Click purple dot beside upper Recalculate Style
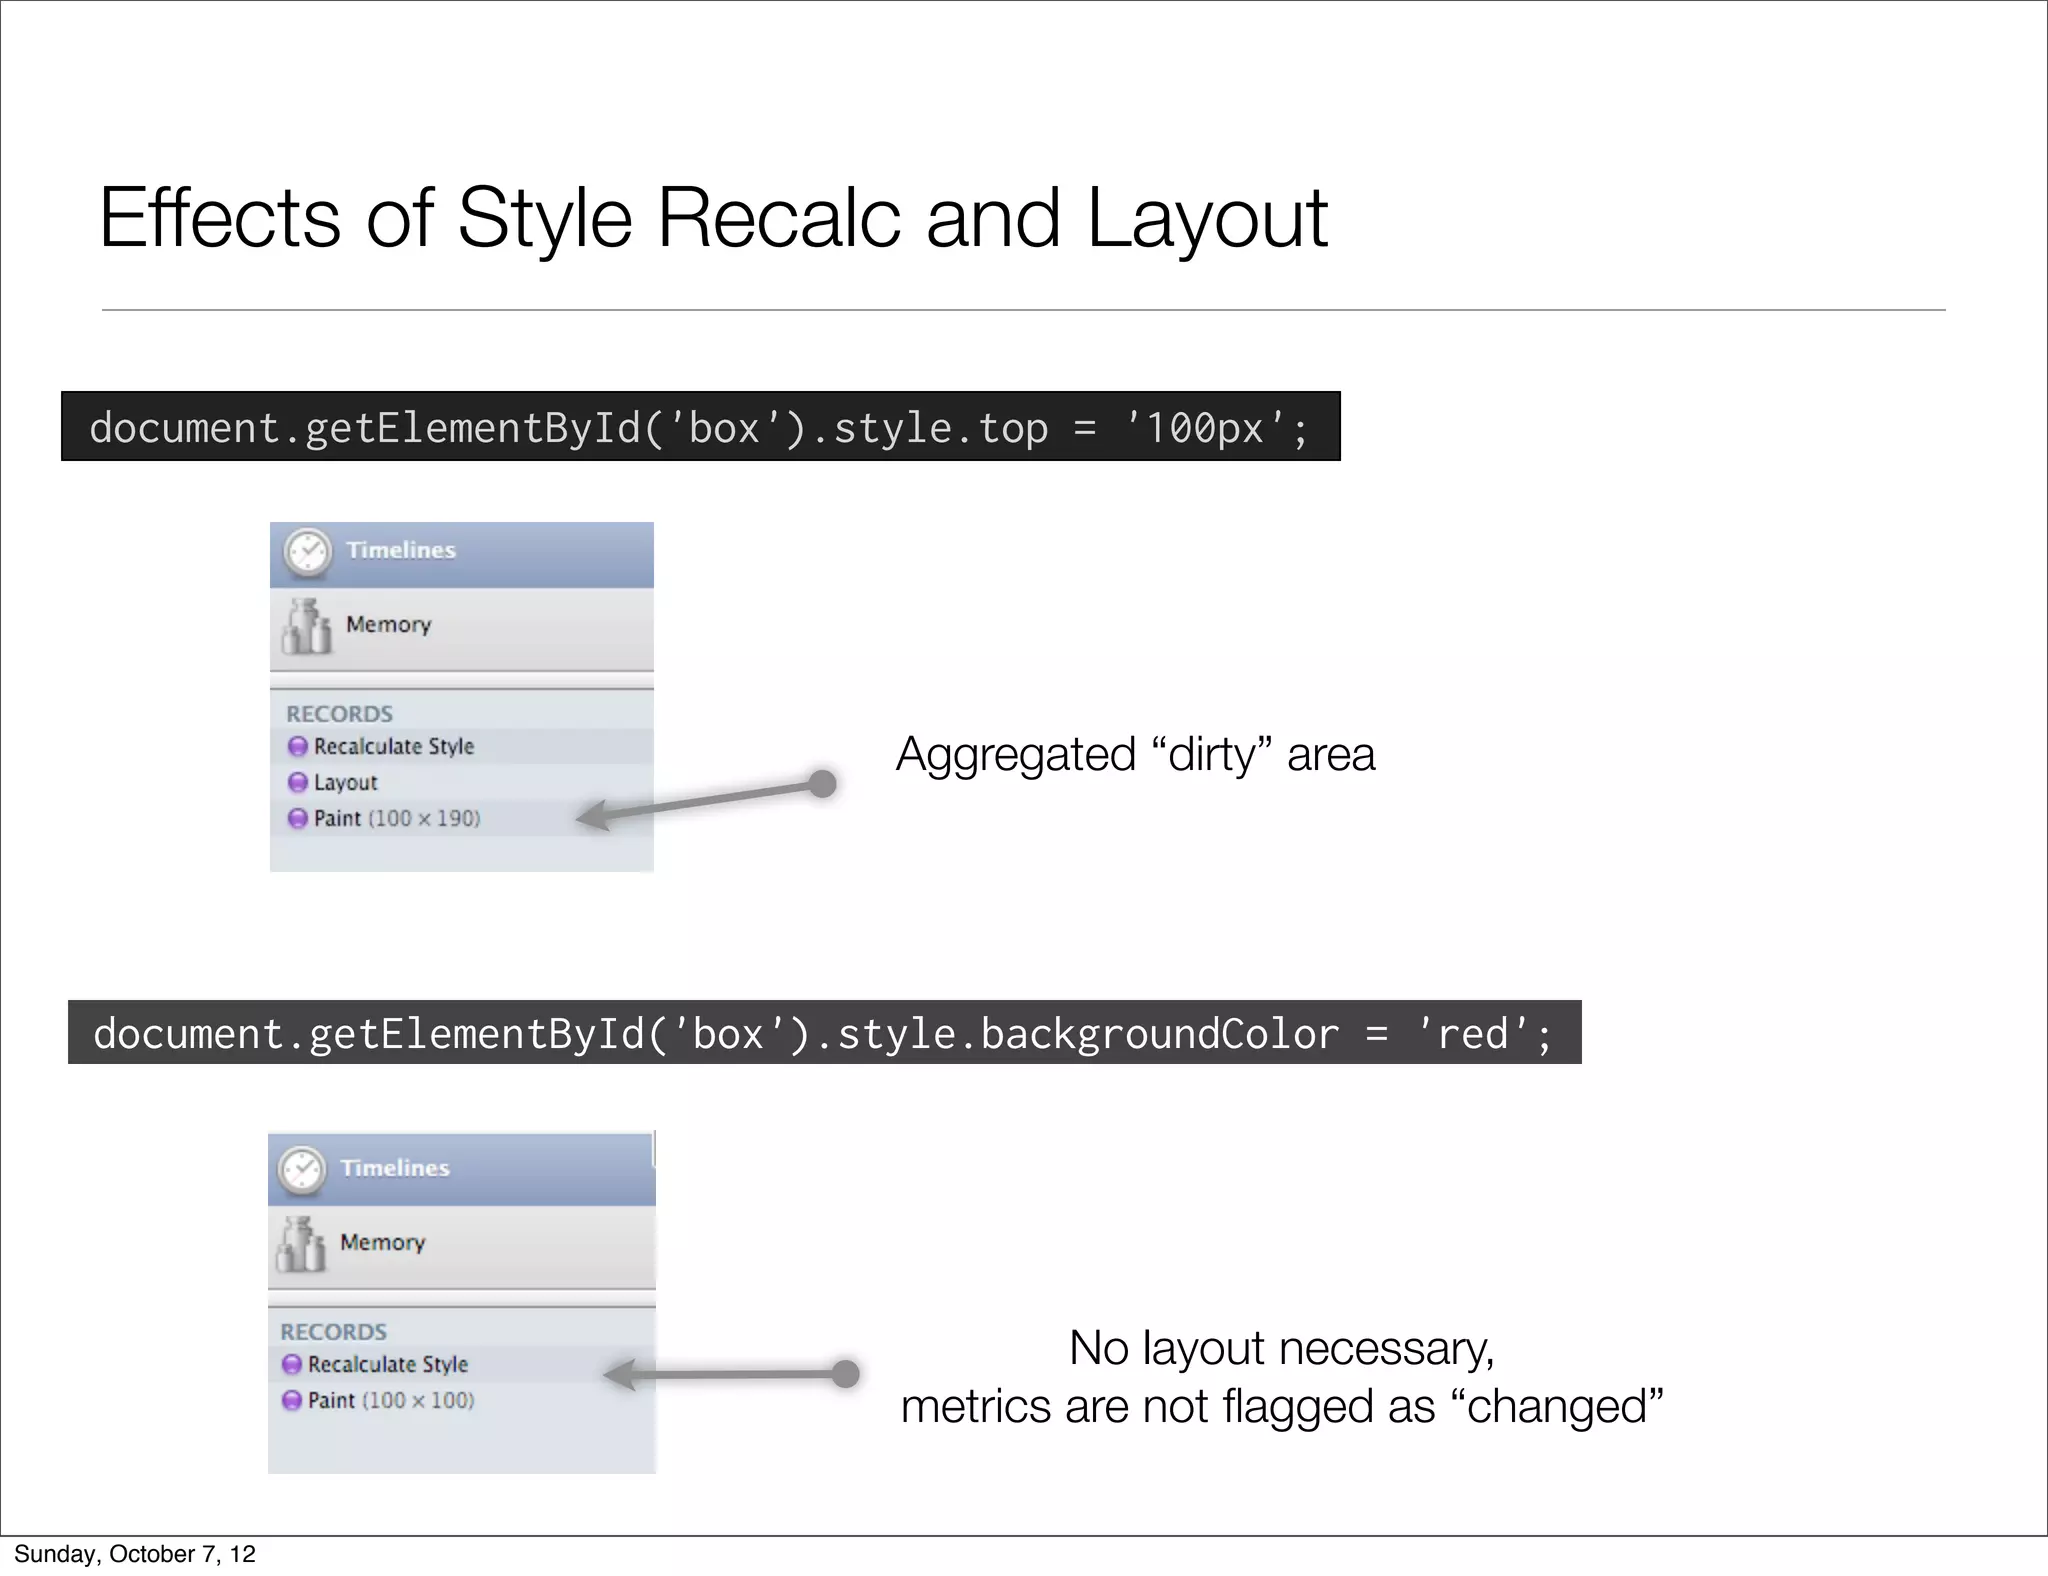Viewport: 2048px width, 1576px height. pyautogui.click(x=297, y=746)
